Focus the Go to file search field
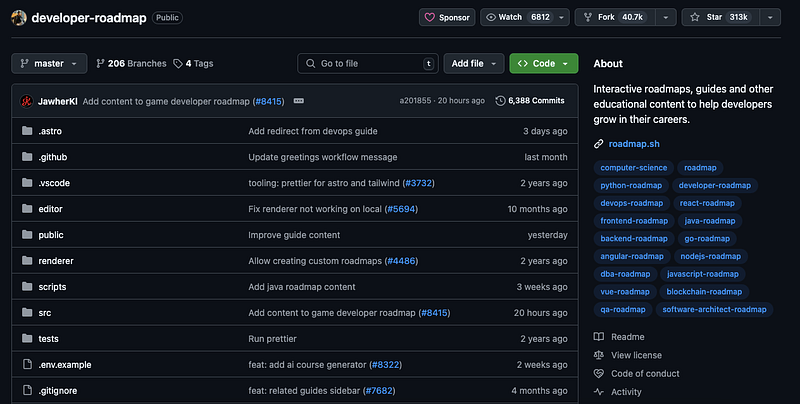Screen dimensions: 800x404 click(368, 63)
